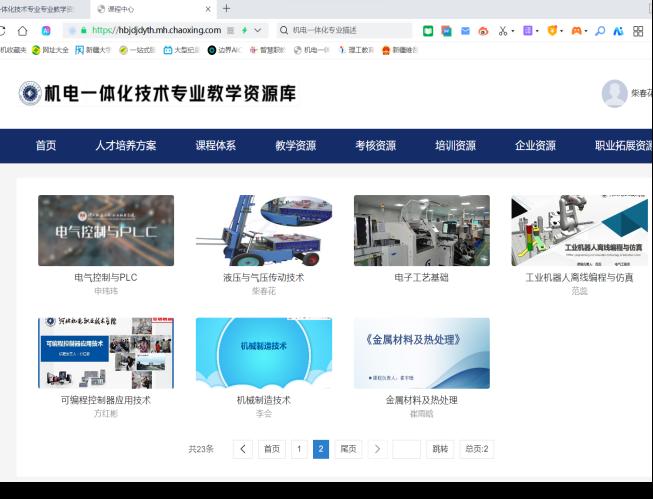This screenshot has height=499, width=653.
Task: Go to previous page with left arrow
Action: tap(243, 449)
